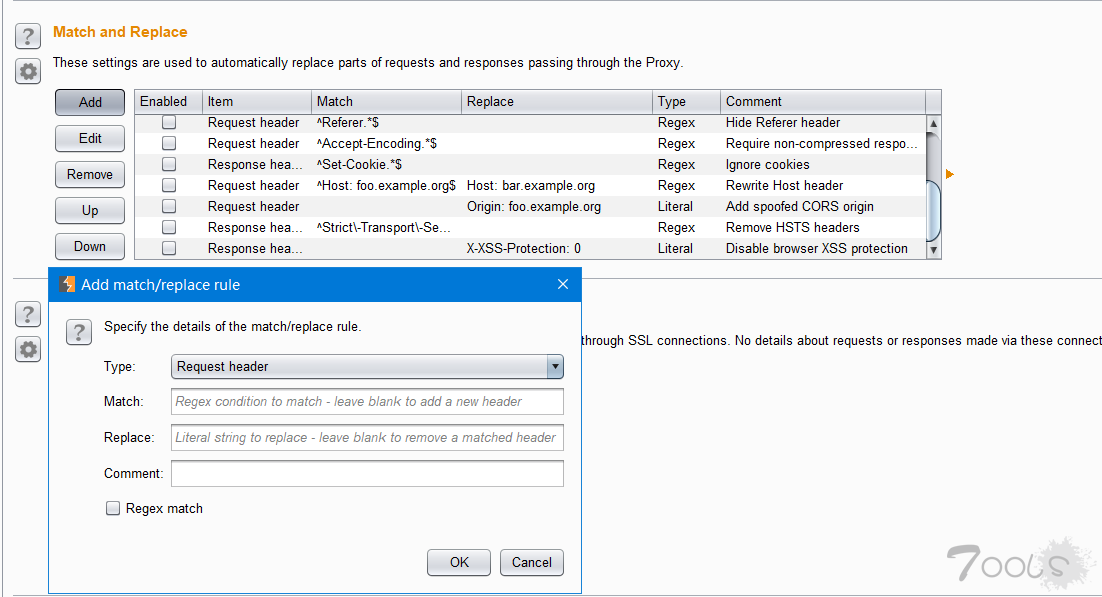Screen dimensions: 1102x597
Task: Click the help icon inside the dialog
Action: [x=79, y=332]
